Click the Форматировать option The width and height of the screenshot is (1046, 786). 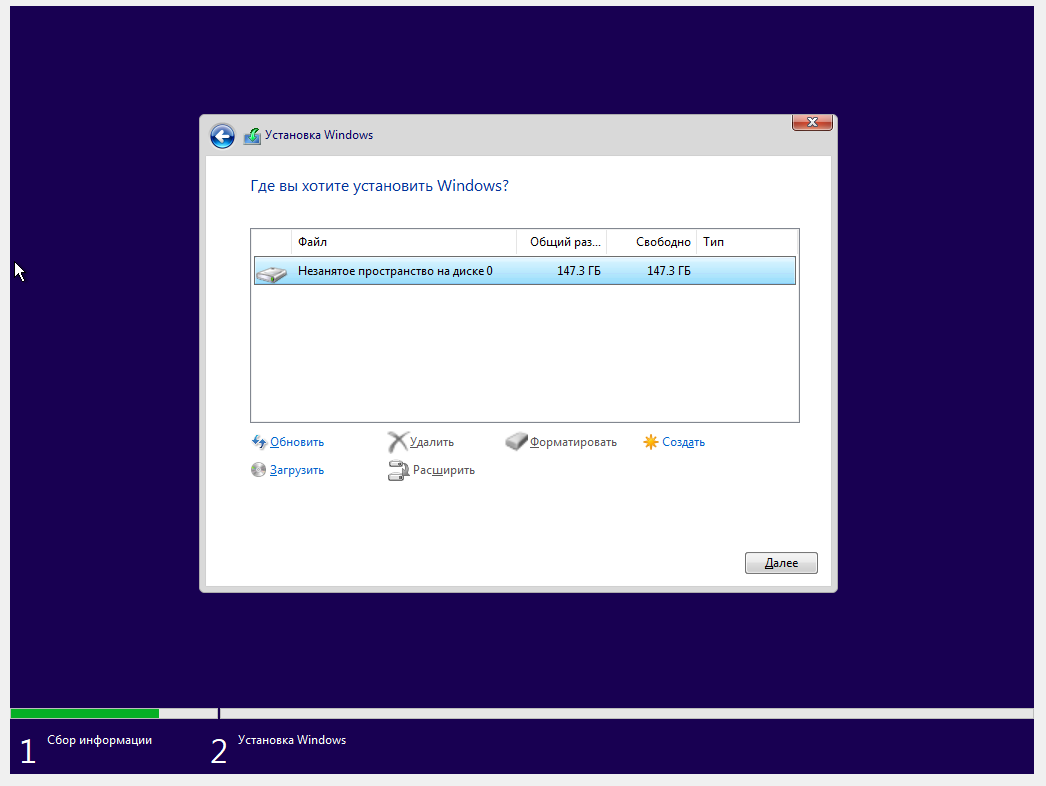573,442
